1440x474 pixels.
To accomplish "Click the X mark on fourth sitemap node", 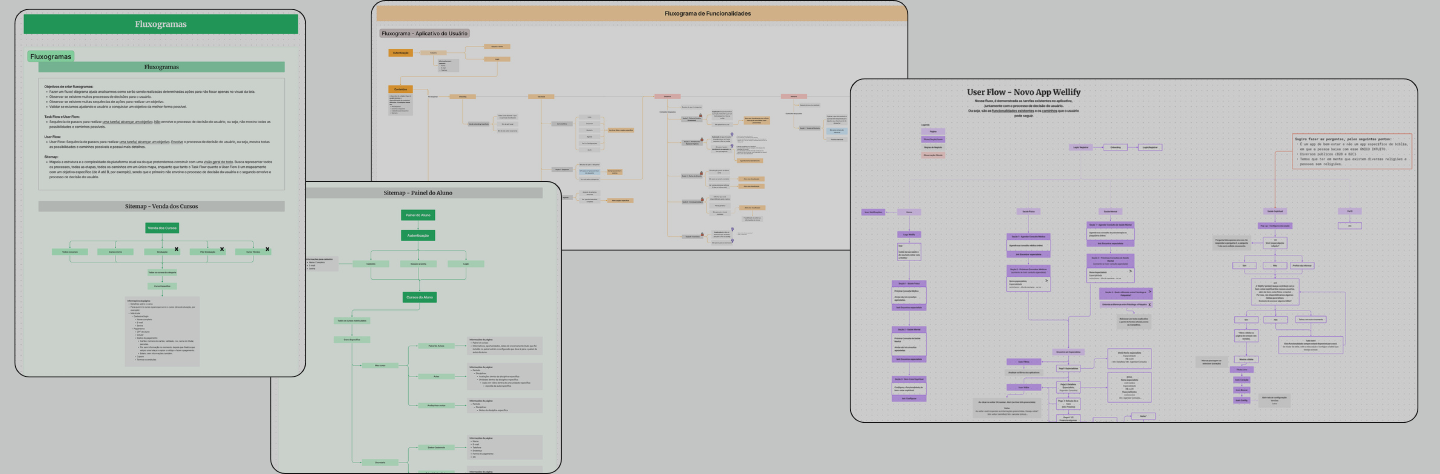I will coord(222,250).
